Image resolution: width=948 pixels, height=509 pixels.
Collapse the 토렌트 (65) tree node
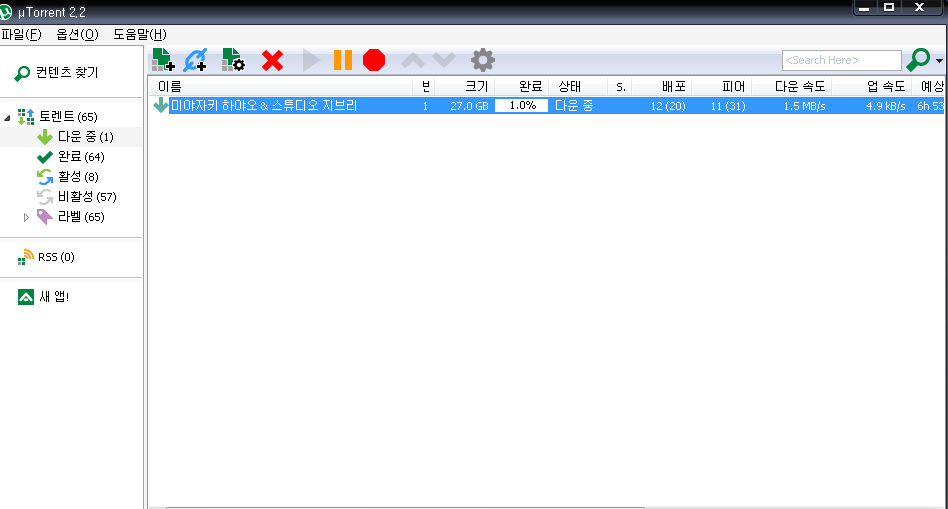coord(7,117)
